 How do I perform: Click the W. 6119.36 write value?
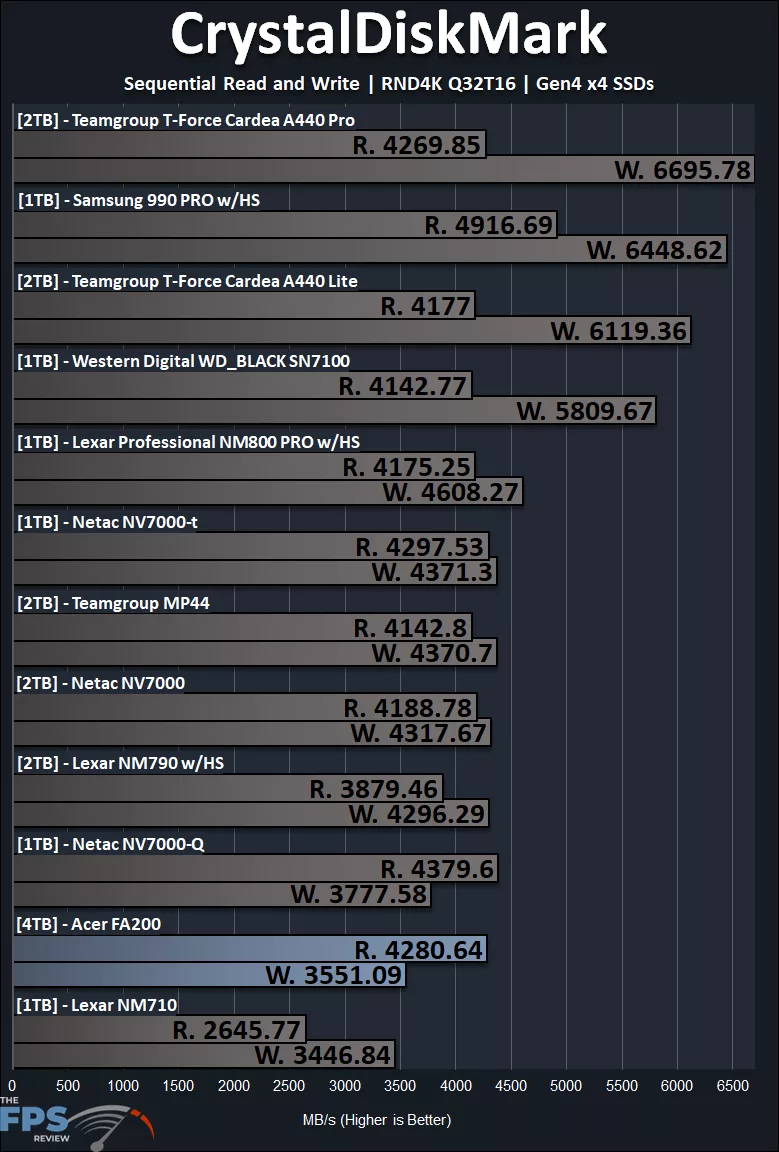pos(620,331)
